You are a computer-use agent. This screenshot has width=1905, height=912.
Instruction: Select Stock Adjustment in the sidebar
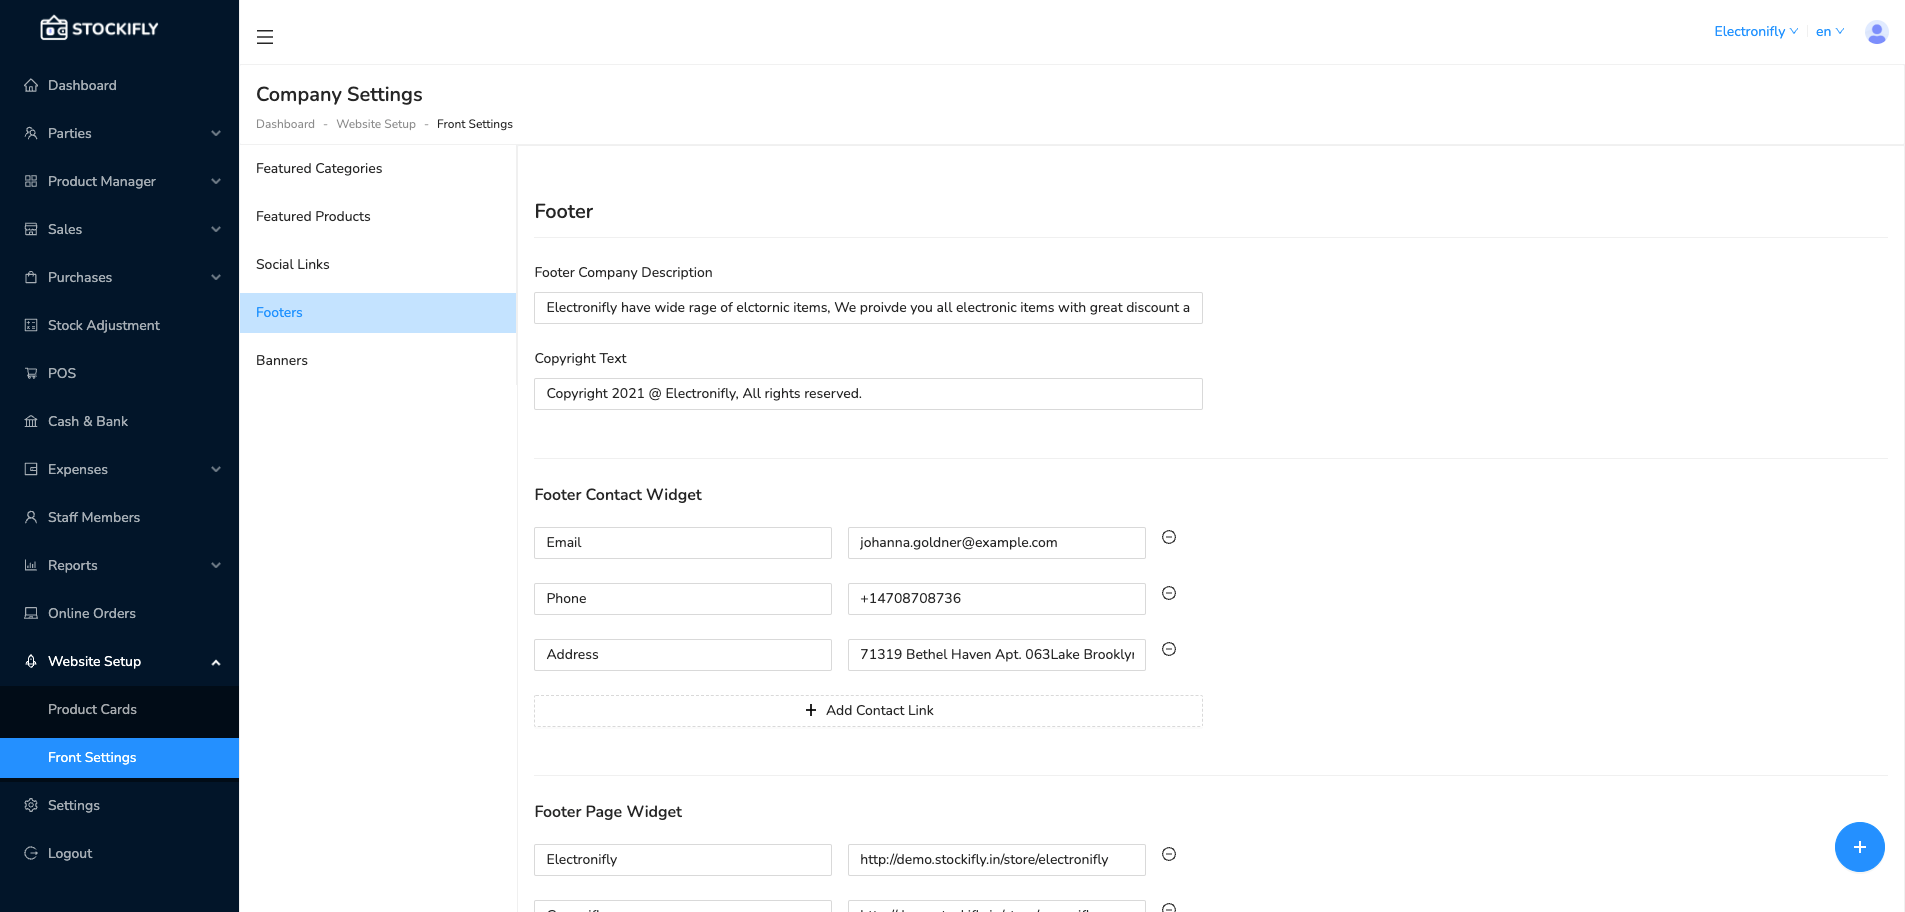point(103,325)
